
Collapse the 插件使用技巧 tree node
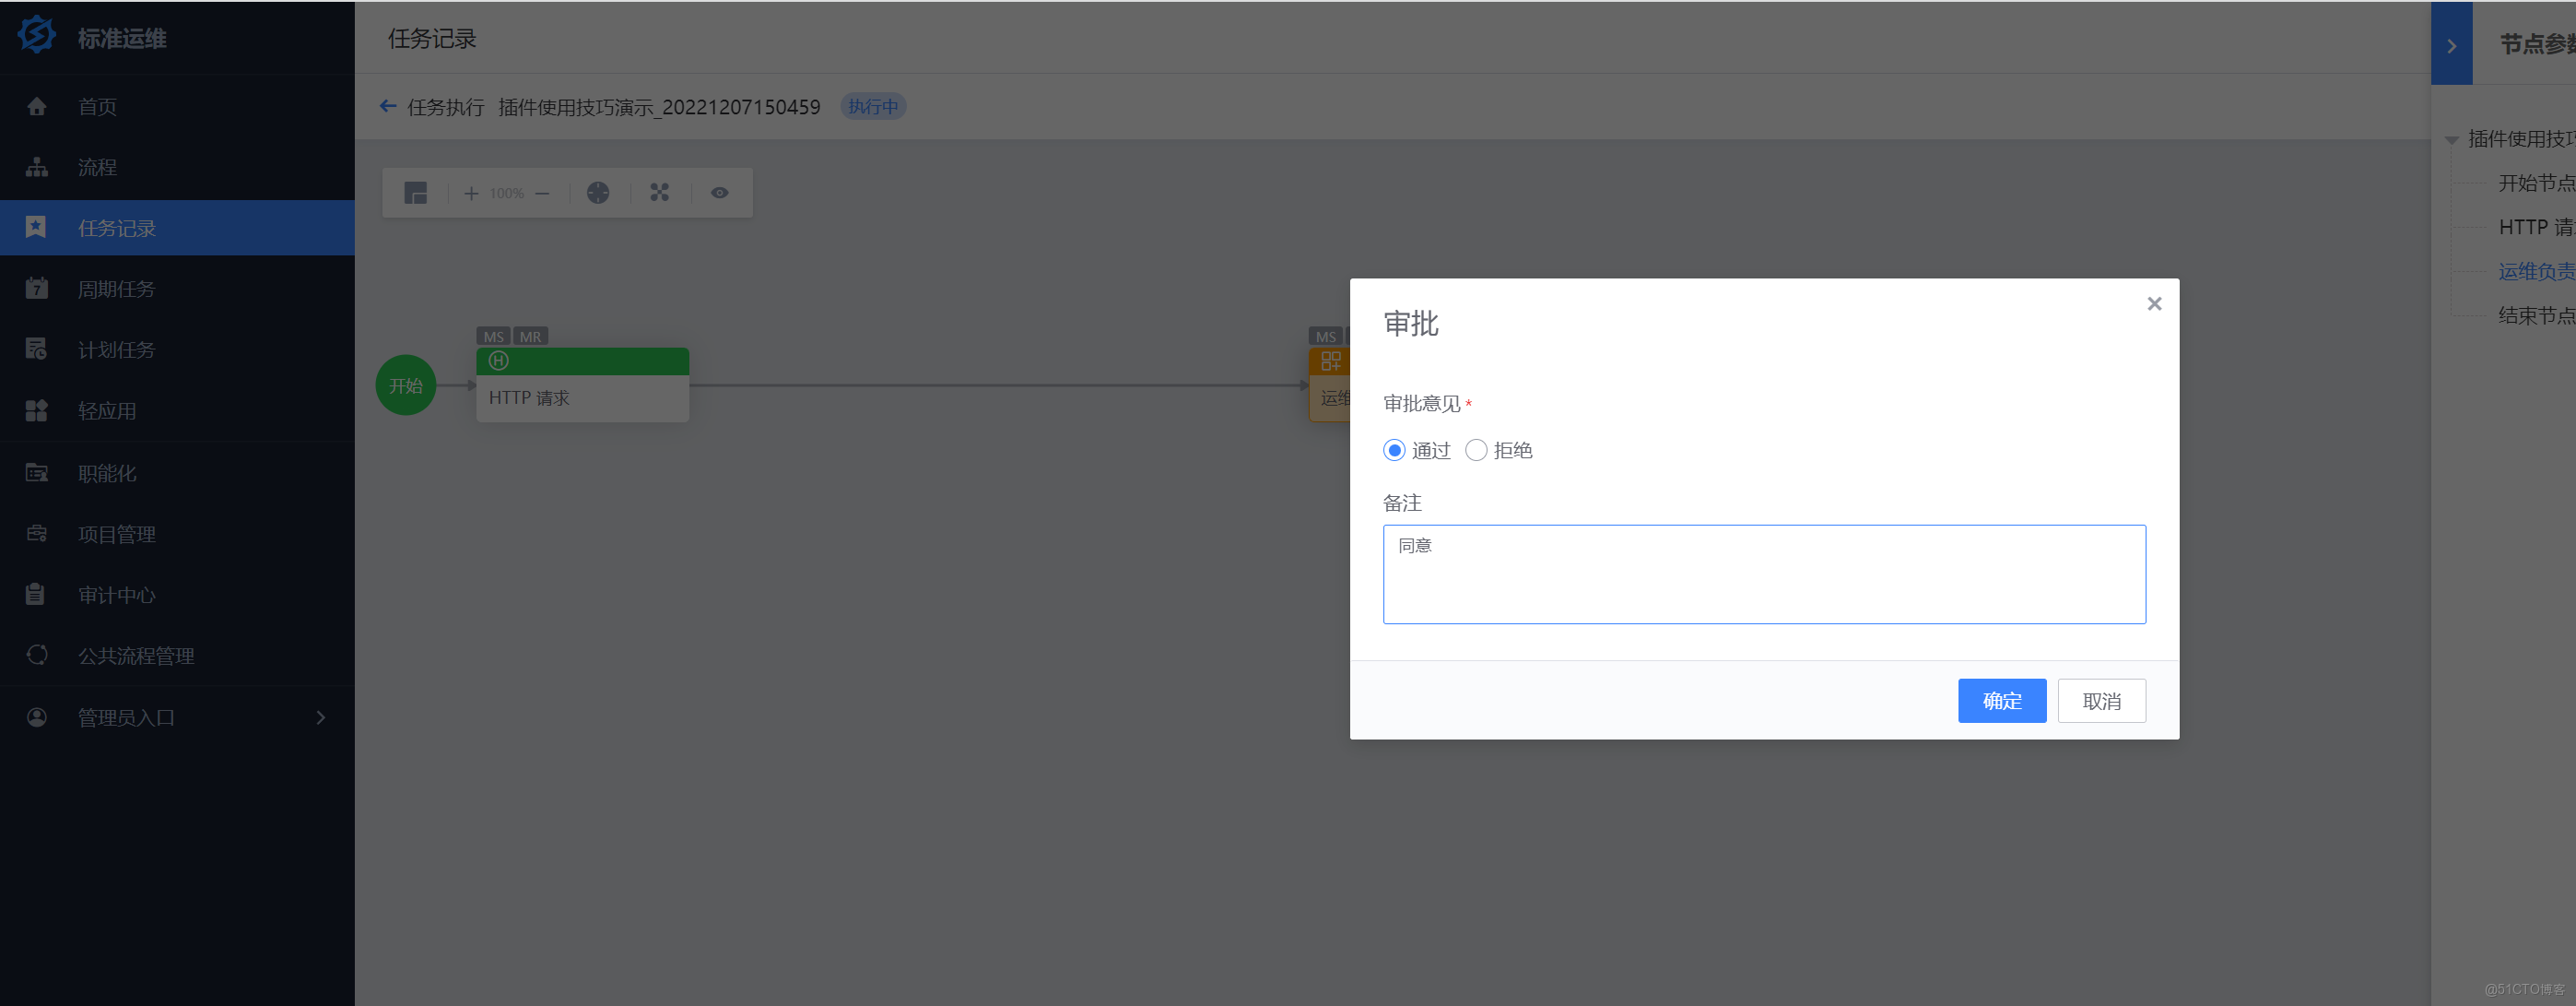point(2451,140)
